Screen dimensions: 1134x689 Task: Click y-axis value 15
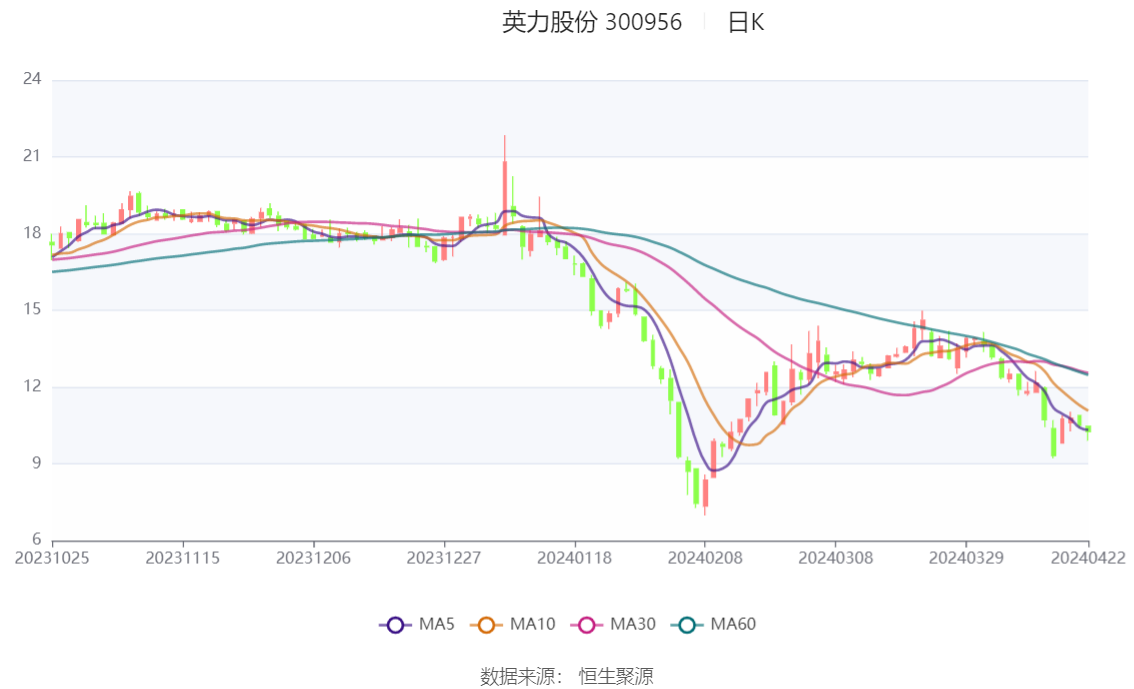tap(32, 309)
